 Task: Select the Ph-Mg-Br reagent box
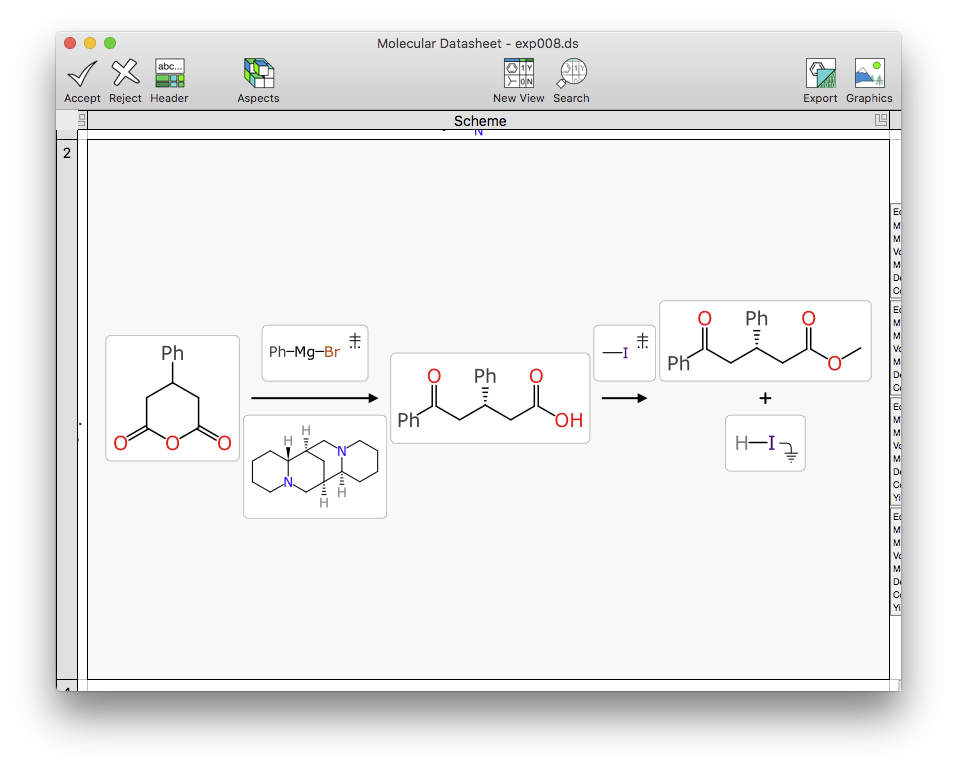coord(315,353)
